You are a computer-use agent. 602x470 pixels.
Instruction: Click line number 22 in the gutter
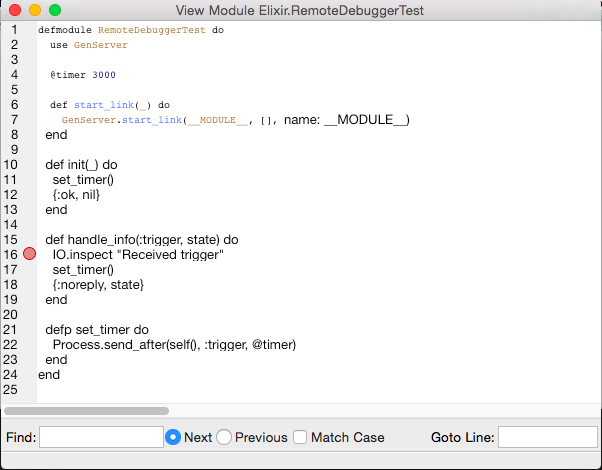pyautogui.click(x=12, y=345)
